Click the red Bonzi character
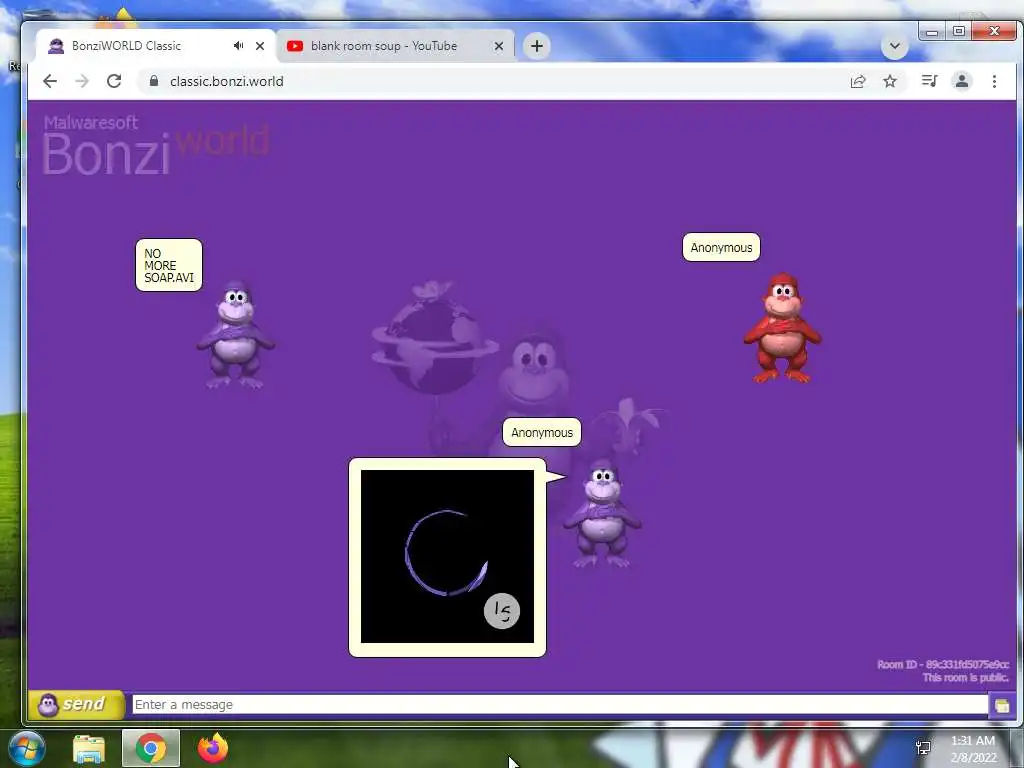 [782, 328]
